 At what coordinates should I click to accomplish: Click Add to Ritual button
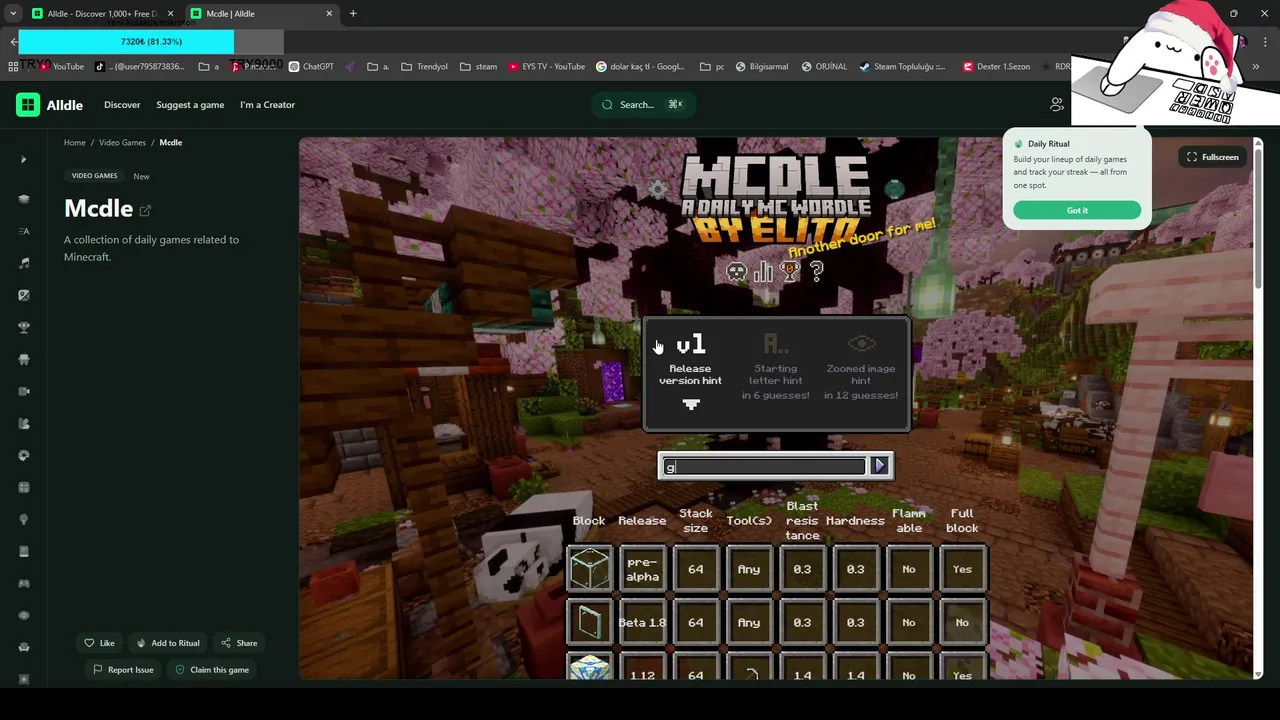[168, 643]
